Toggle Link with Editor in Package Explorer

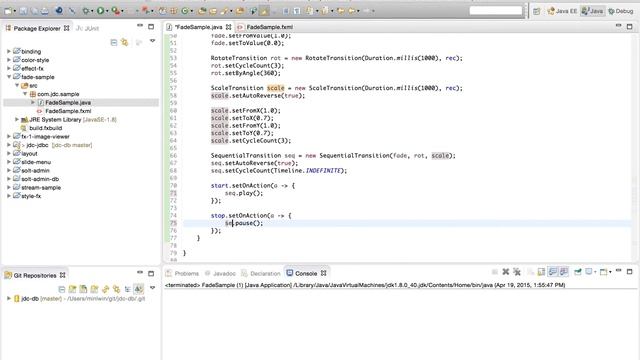124,42
